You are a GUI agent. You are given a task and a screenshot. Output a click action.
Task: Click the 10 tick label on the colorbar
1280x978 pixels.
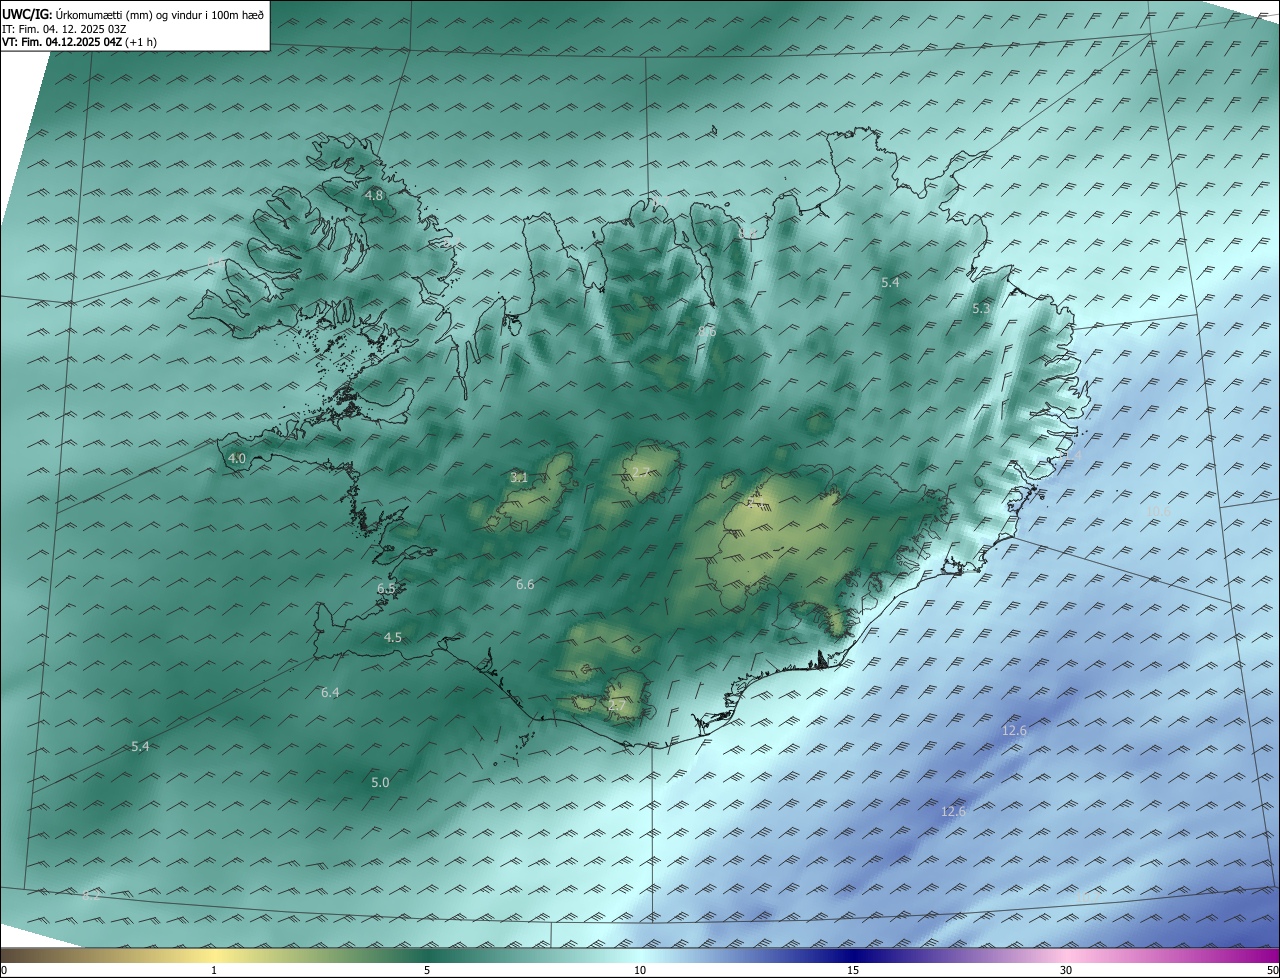click(x=640, y=970)
